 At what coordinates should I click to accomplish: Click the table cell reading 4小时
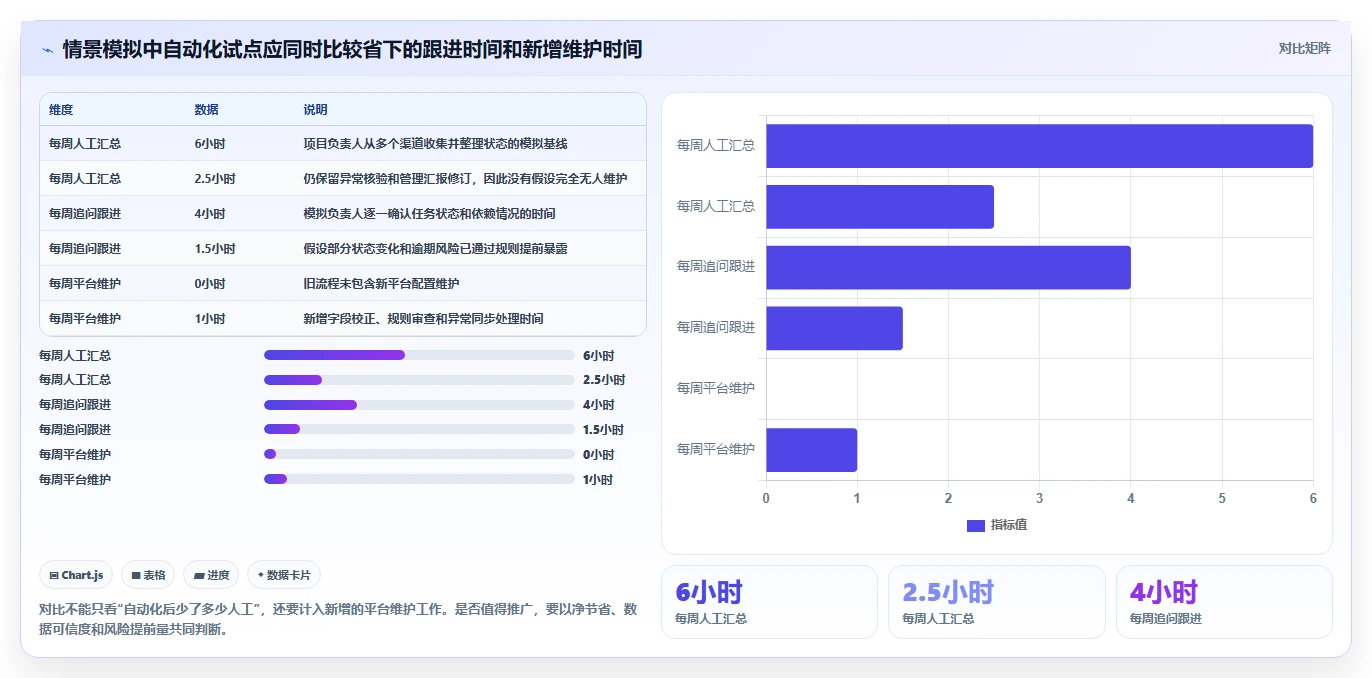210,214
